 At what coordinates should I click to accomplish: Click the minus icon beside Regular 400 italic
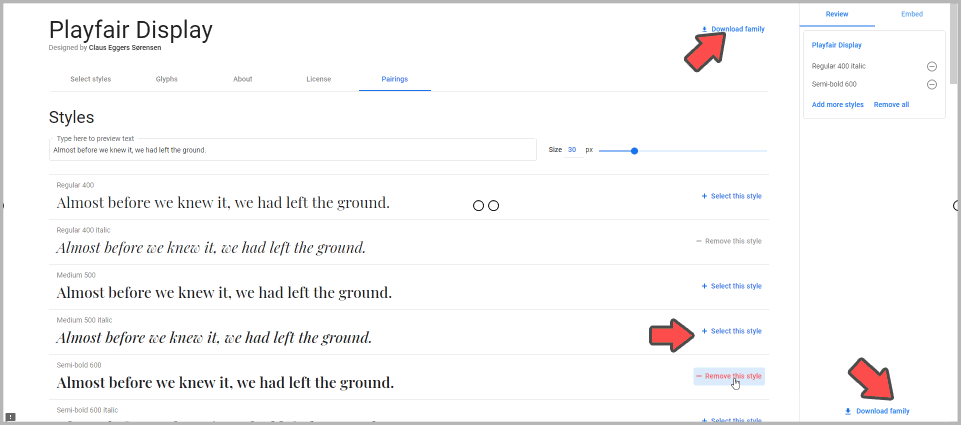pos(931,66)
